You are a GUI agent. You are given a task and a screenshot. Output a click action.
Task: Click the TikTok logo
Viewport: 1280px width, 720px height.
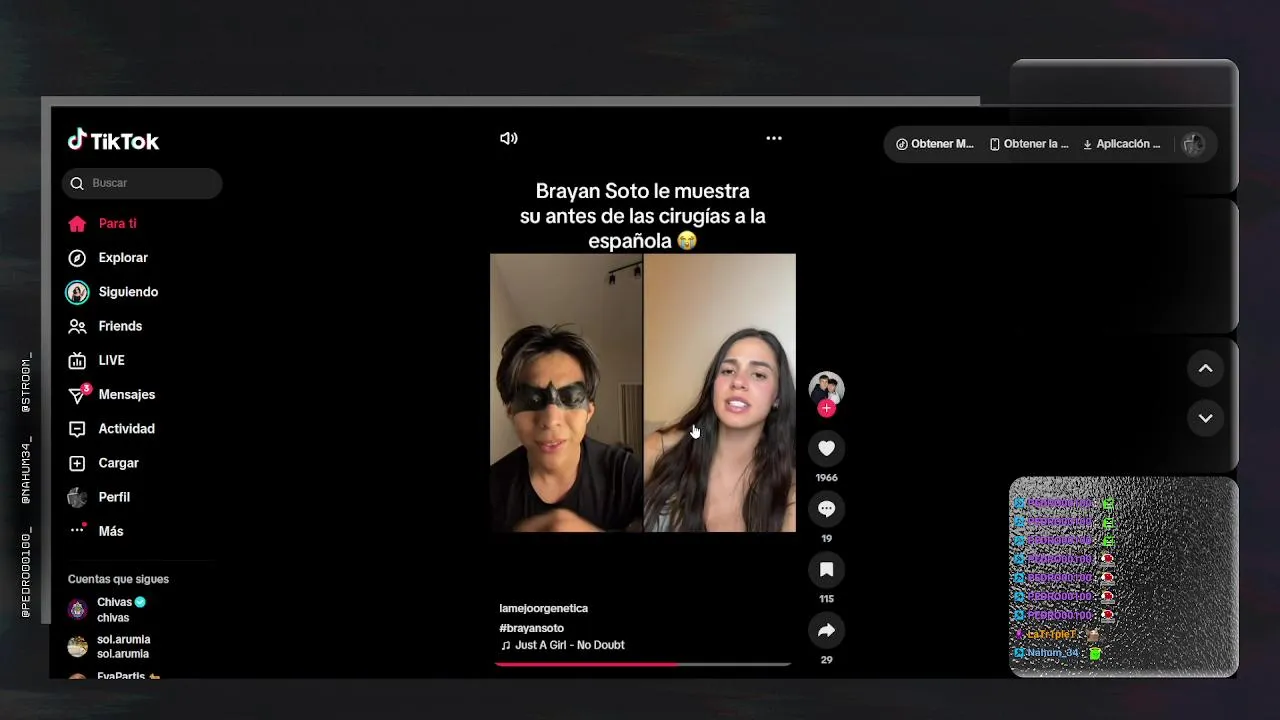pyautogui.click(x=113, y=141)
